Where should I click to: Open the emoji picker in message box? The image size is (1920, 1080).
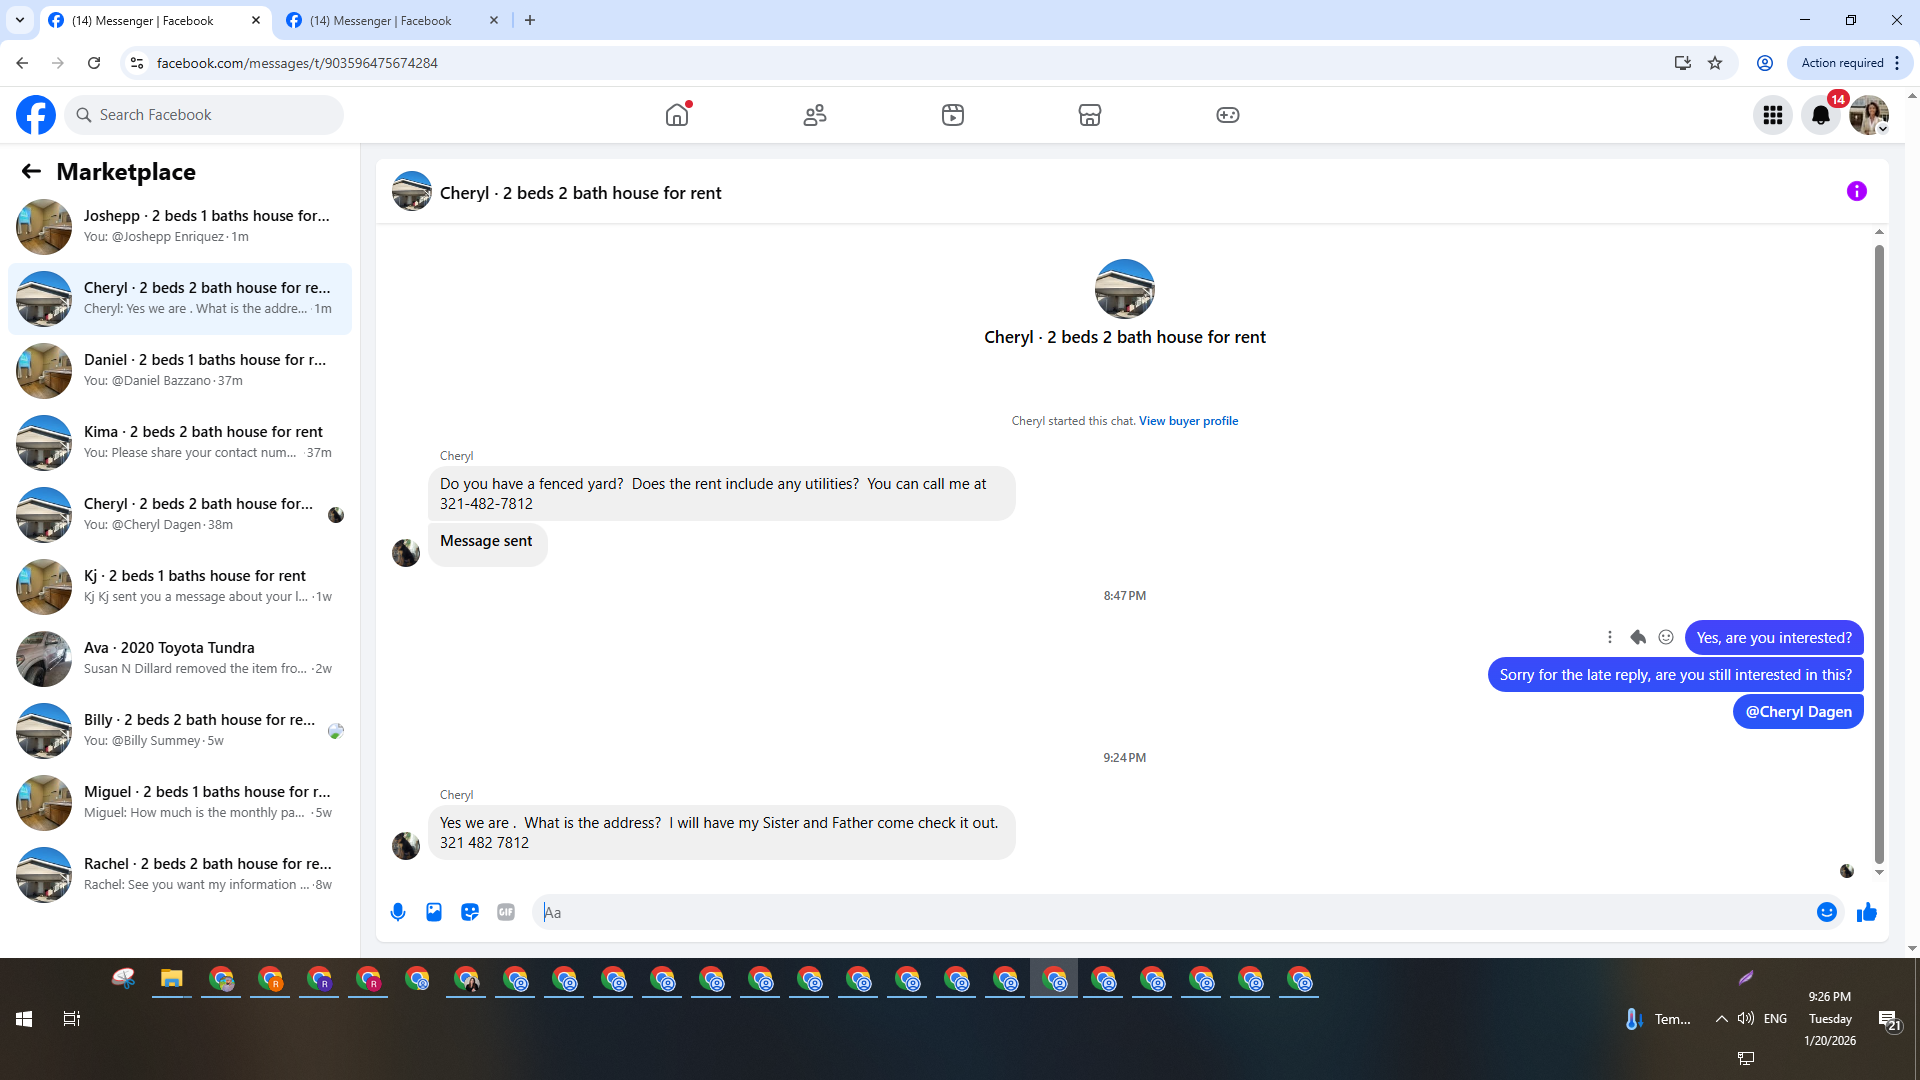(1827, 912)
